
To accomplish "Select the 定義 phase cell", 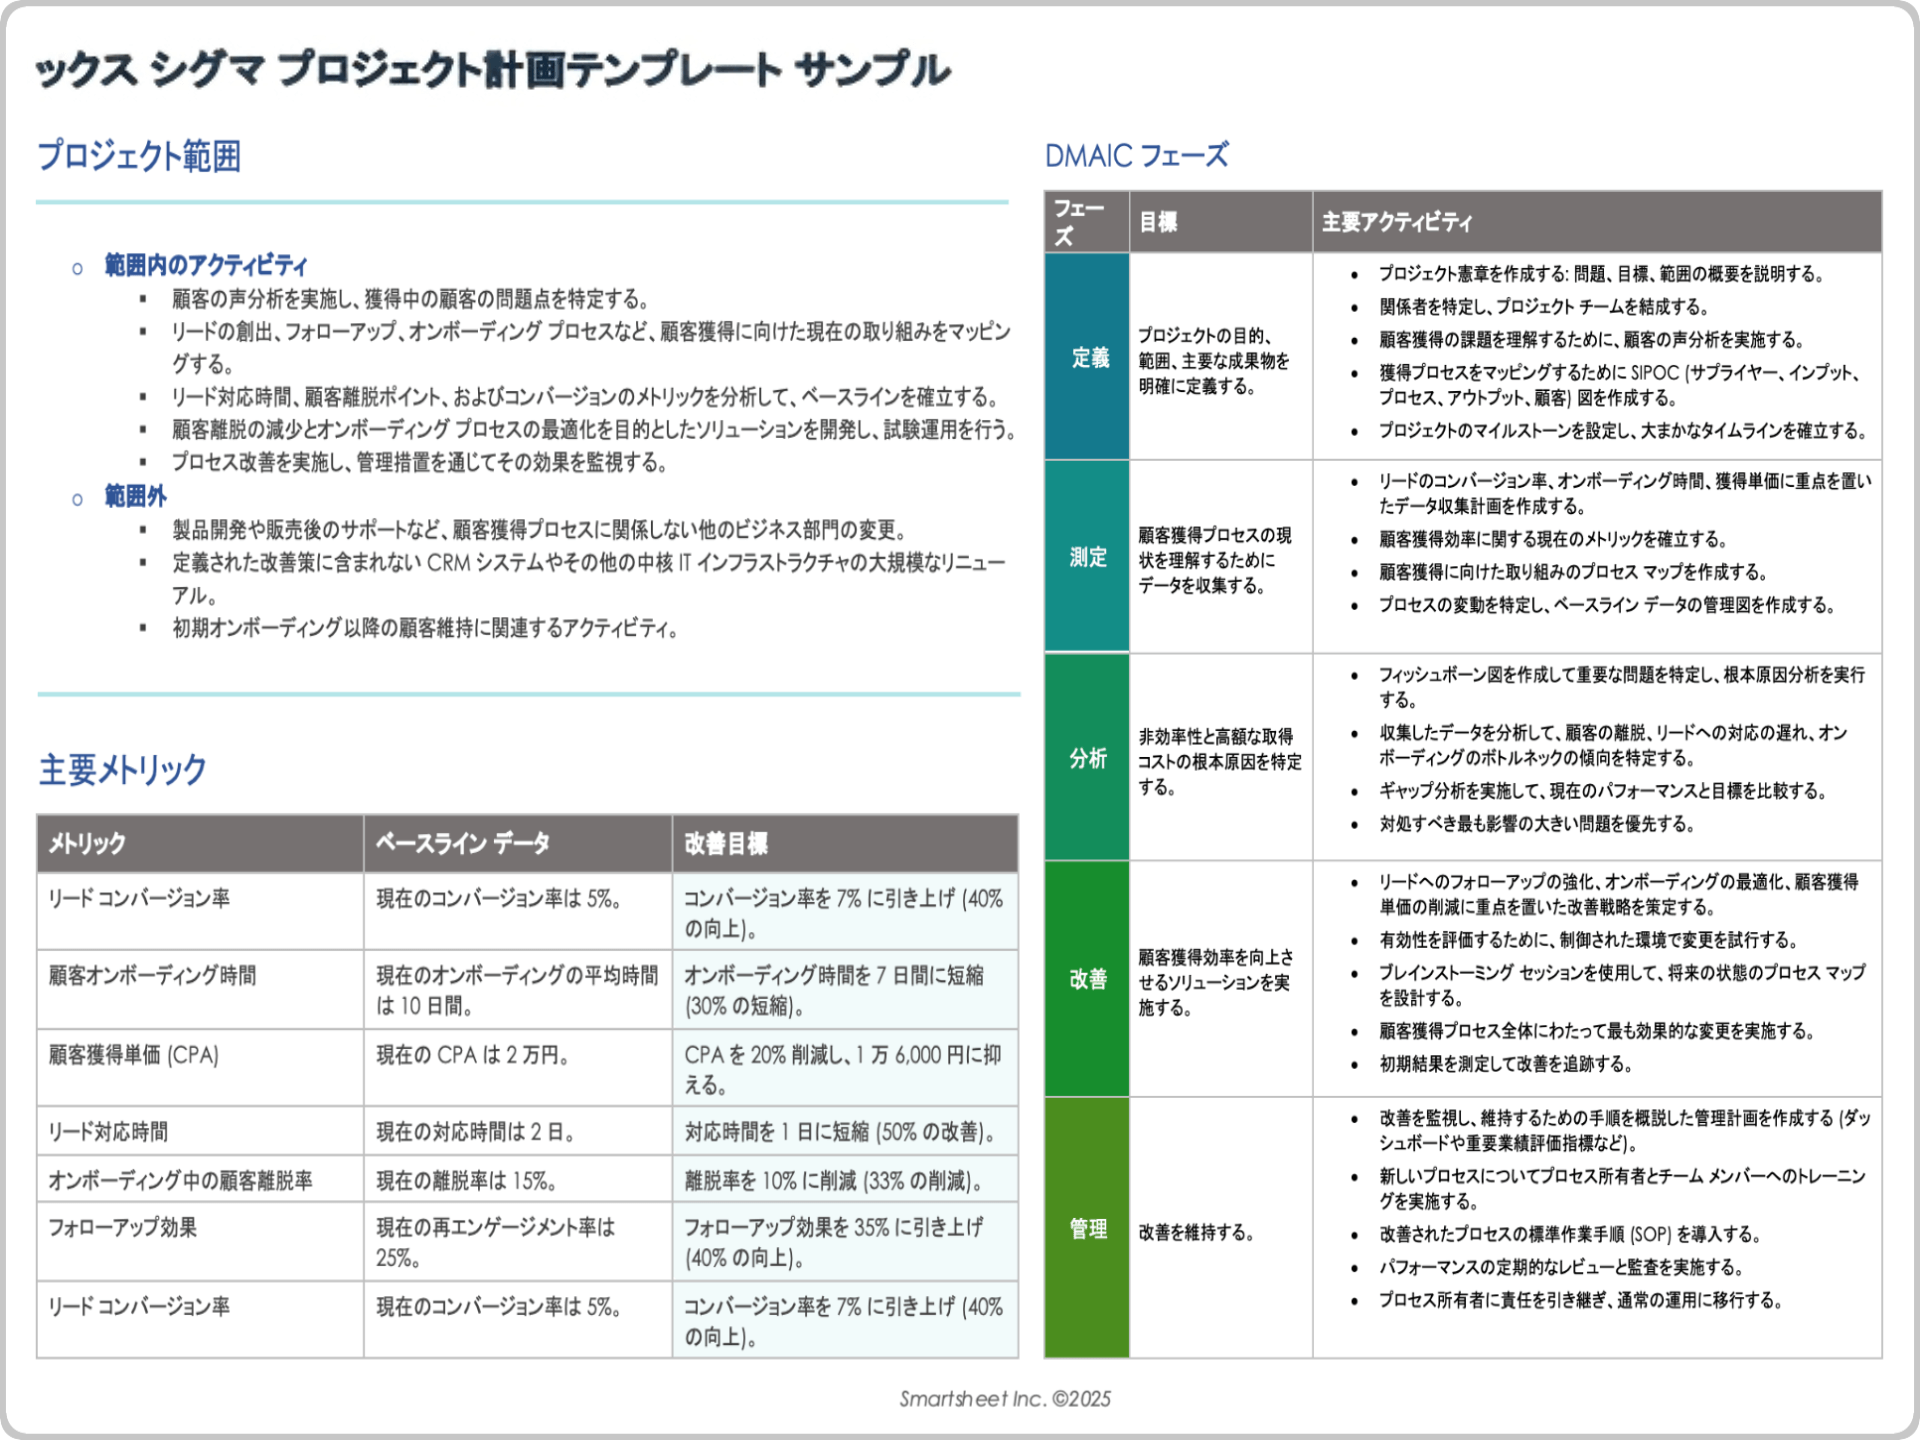I will tap(1087, 357).
